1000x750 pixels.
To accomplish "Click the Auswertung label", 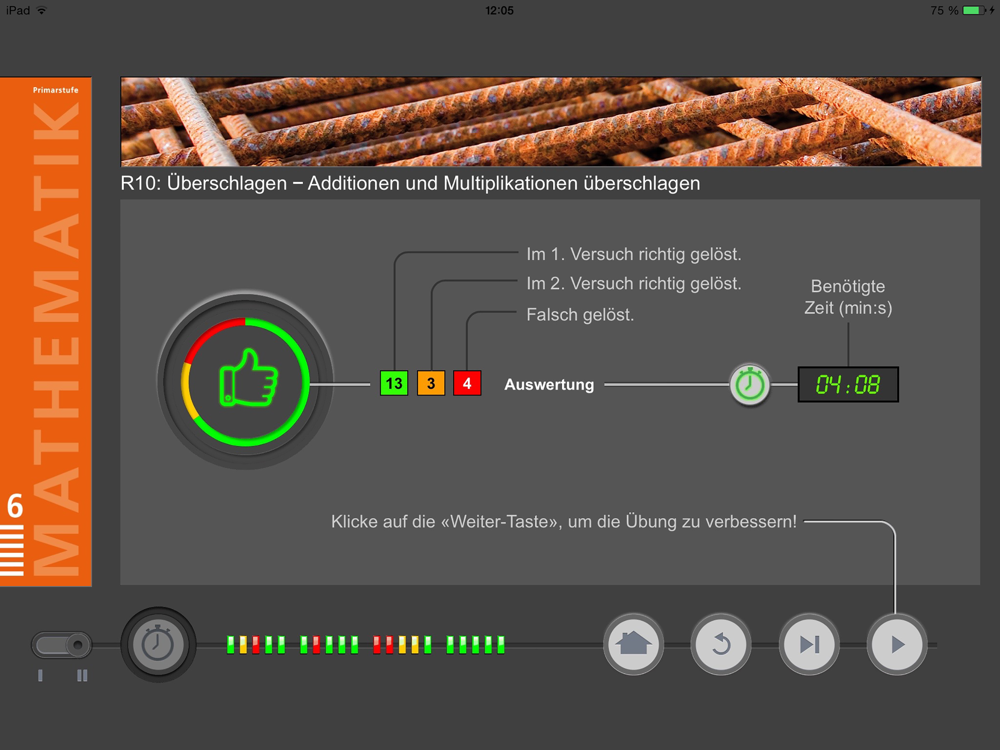I will pyautogui.click(x=549, y=385).
